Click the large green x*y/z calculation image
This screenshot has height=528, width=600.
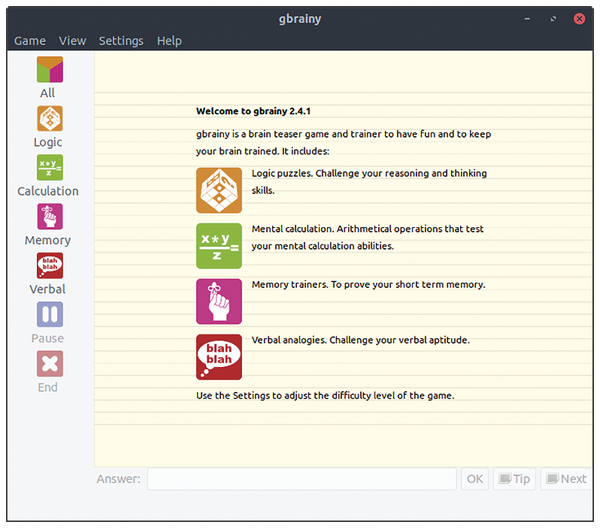point(219,246)
